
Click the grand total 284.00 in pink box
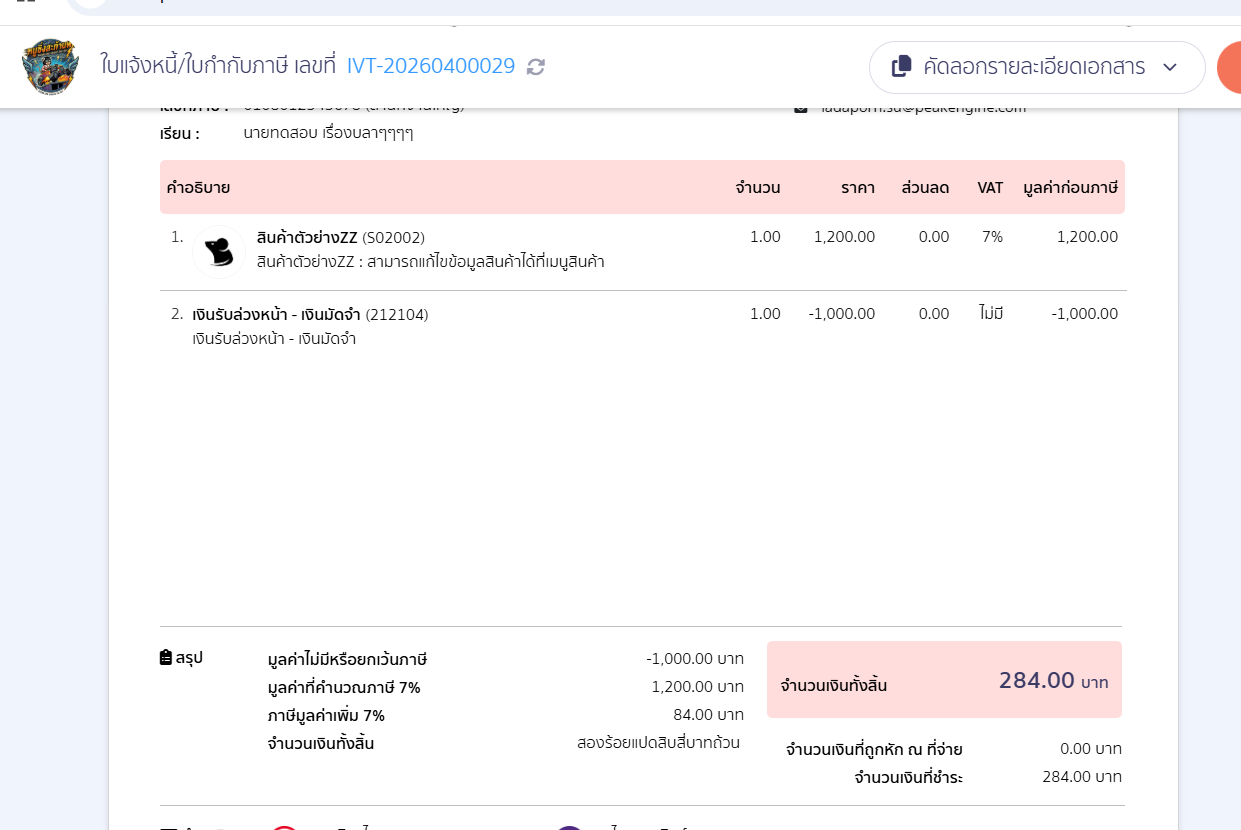click(x=1037, y=681)
